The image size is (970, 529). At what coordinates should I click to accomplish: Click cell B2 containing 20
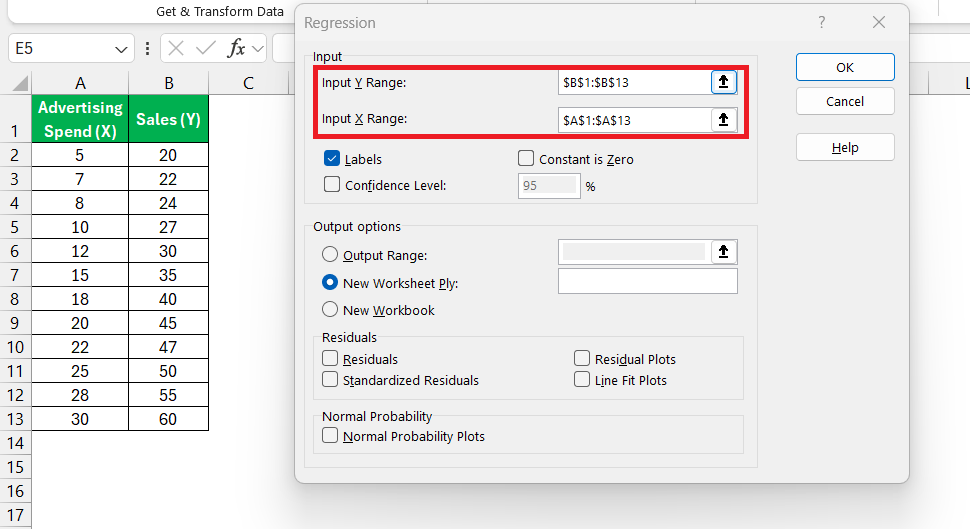[168, 155]
